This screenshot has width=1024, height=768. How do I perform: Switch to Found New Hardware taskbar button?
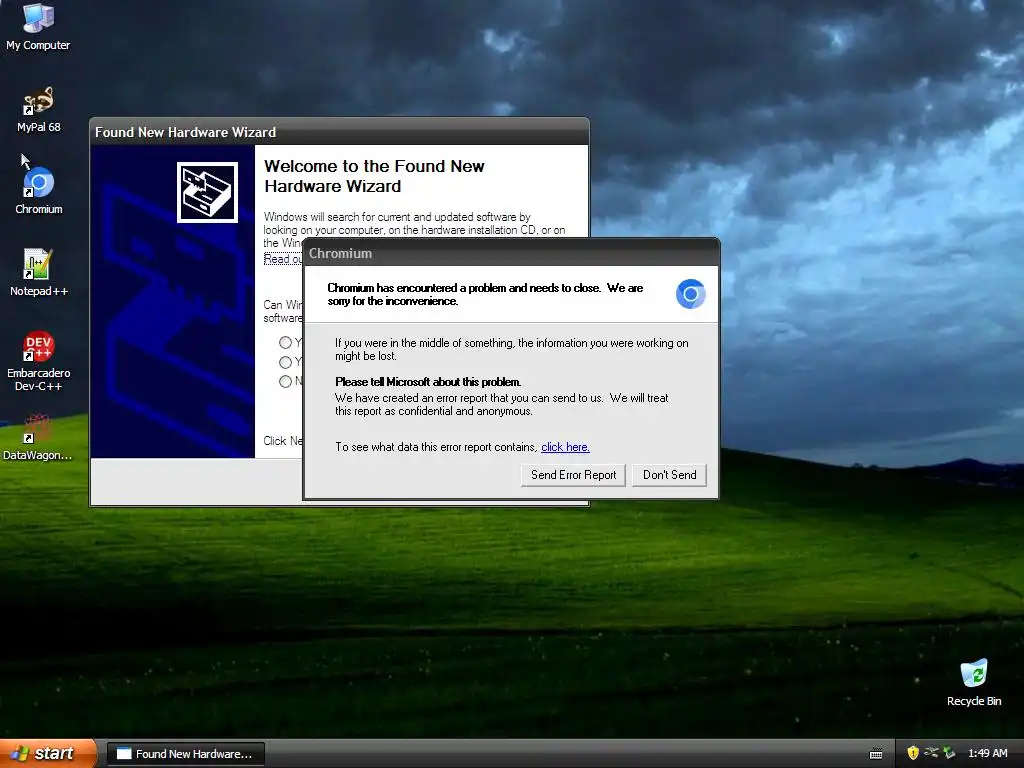click(185, 754)
